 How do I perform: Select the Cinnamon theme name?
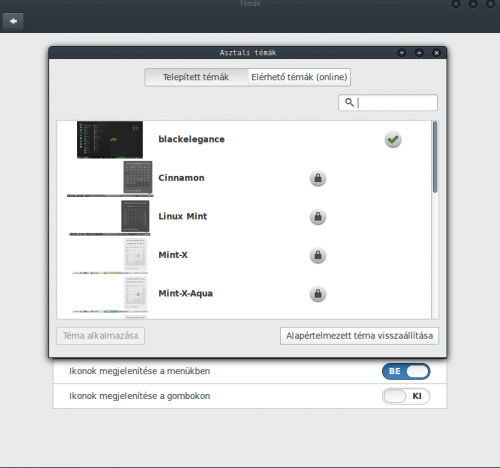click(x=181, y=178)
